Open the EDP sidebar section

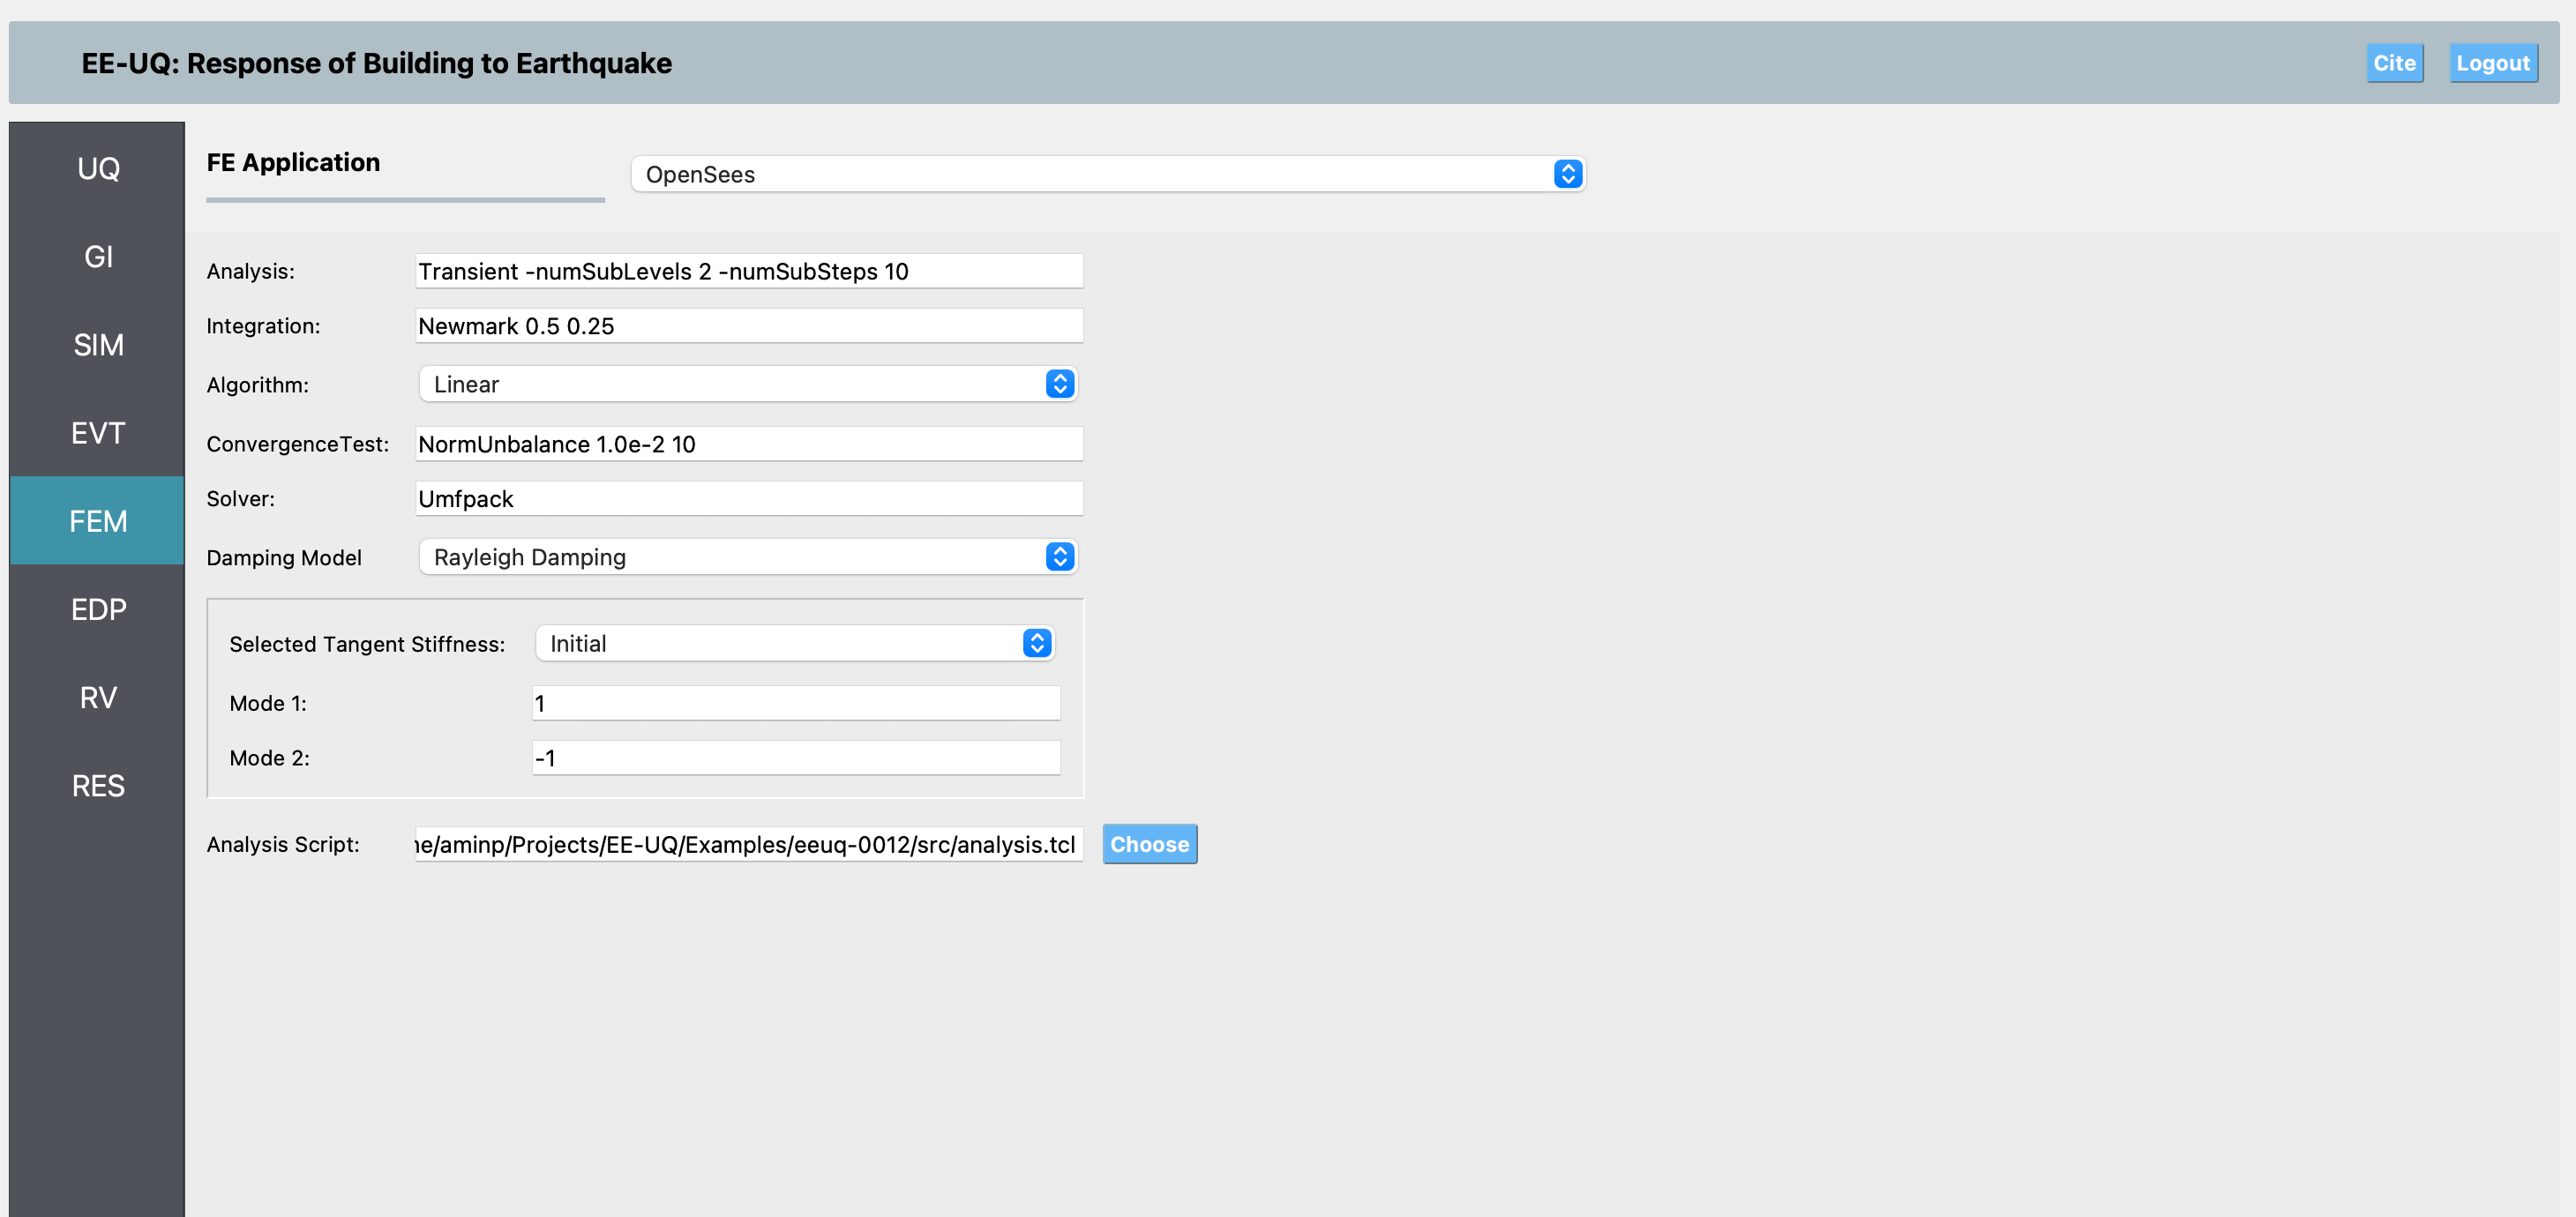click(98, 609)
